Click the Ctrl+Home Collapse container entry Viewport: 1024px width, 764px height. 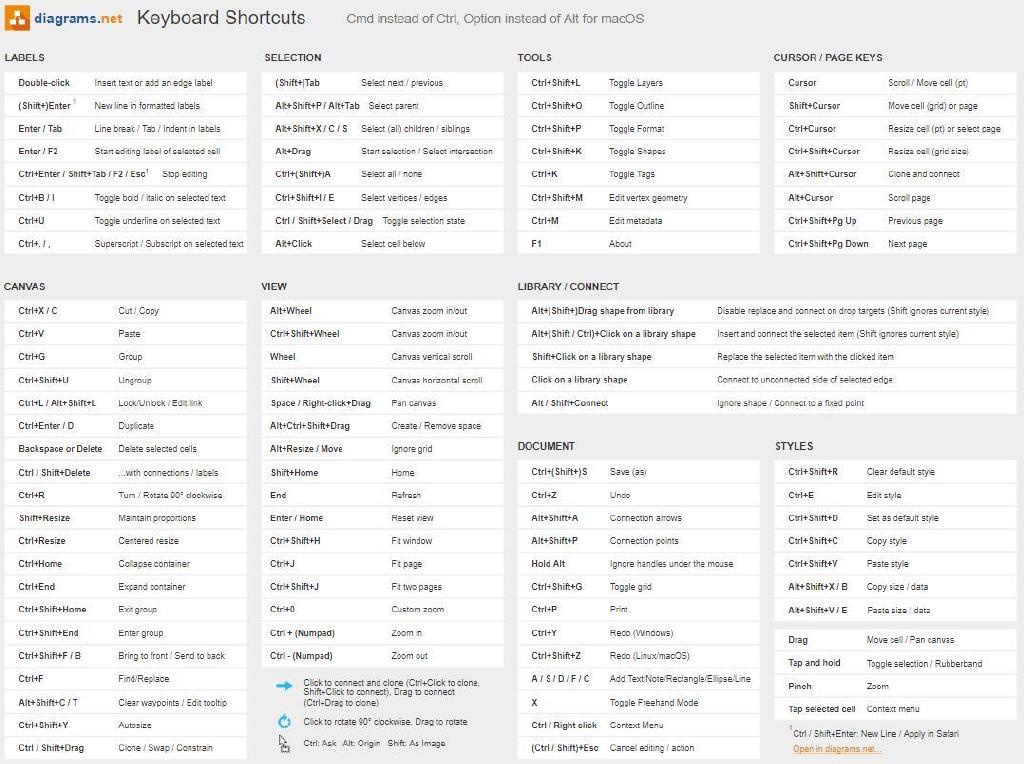tap(125, 564)
